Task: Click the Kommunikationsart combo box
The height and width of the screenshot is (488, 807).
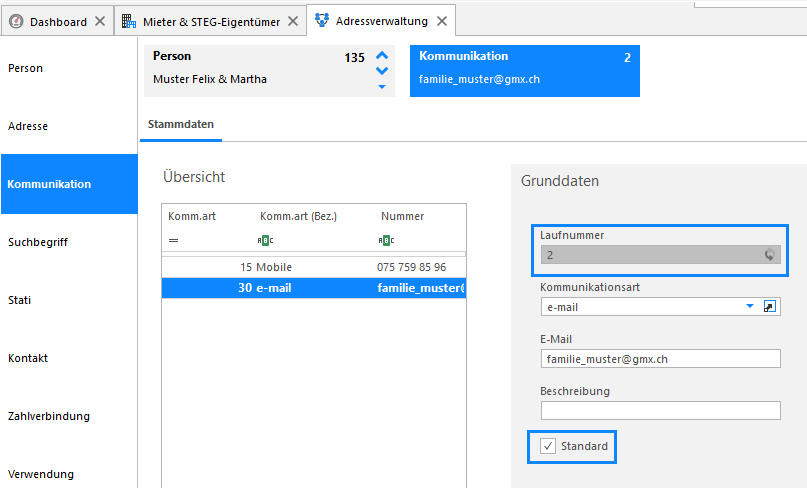Action: click(661, 307)
